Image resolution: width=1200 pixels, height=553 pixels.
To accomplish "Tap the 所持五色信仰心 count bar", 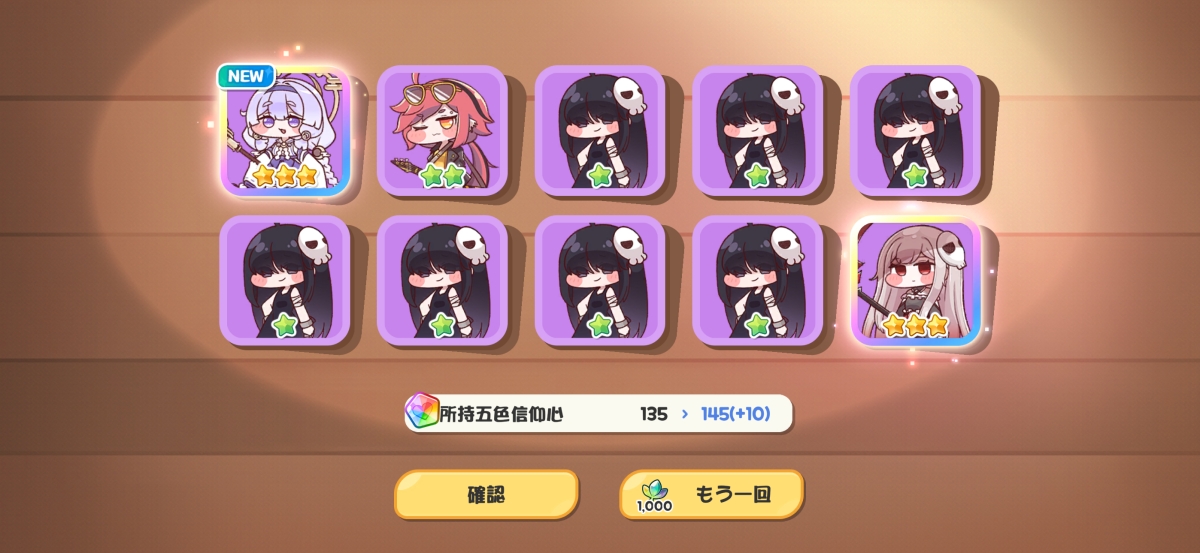I will (599, 413).
